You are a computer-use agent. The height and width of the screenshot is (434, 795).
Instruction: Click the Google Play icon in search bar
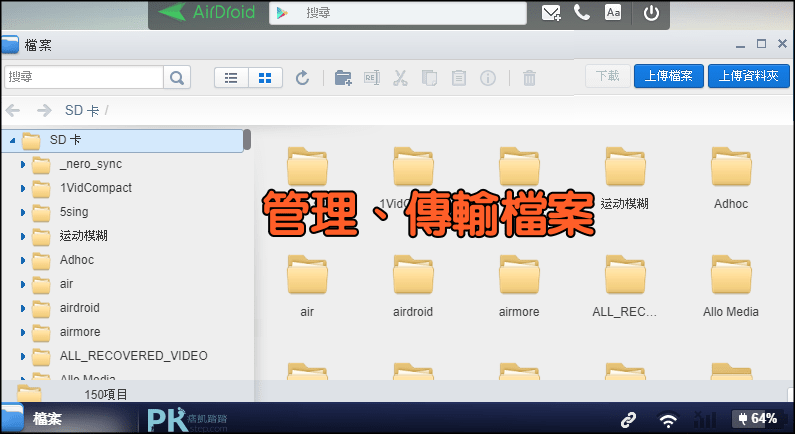point(282,13)
